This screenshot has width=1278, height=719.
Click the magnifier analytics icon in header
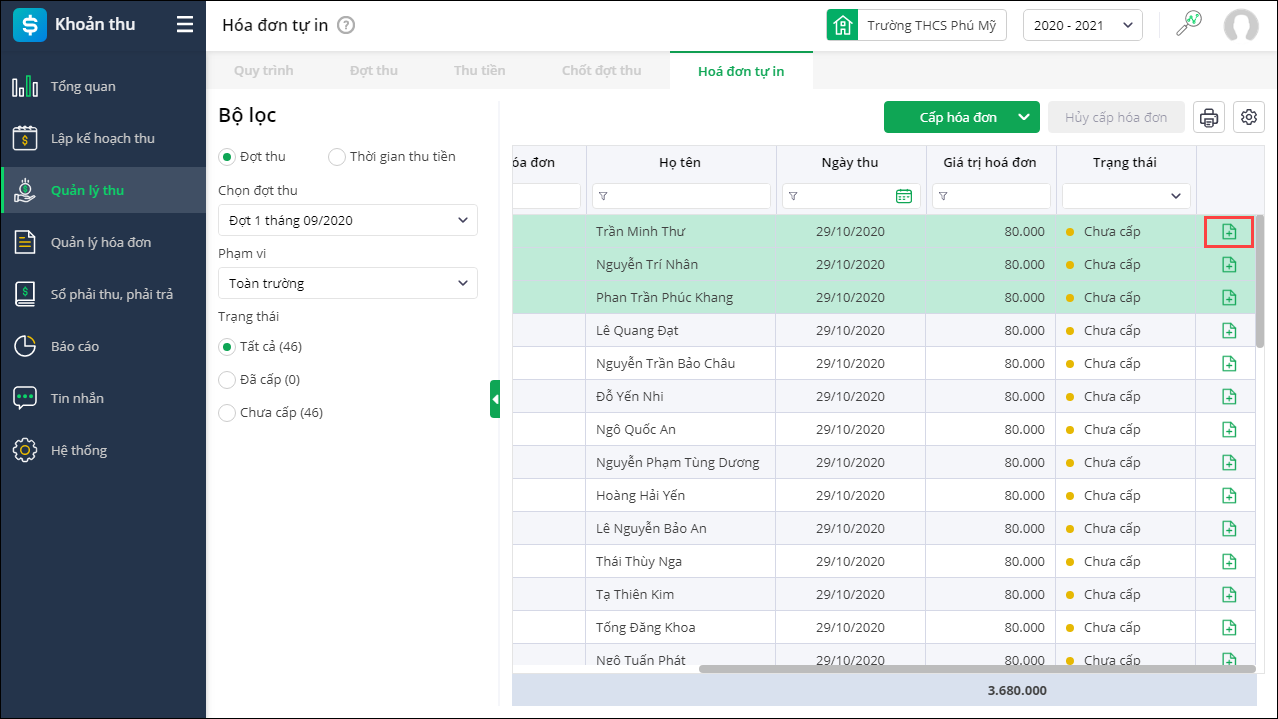1188,25
